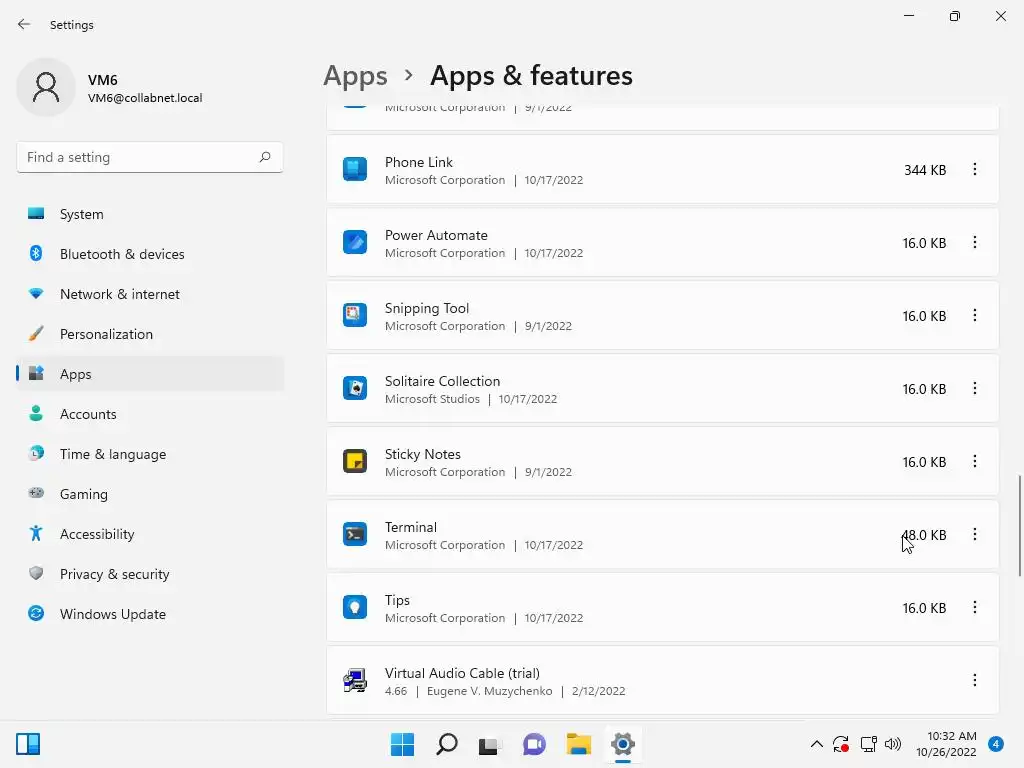Go back with the Settings back arrow
This screenshot has height=768, width=1024.
[x=24, y=25]
